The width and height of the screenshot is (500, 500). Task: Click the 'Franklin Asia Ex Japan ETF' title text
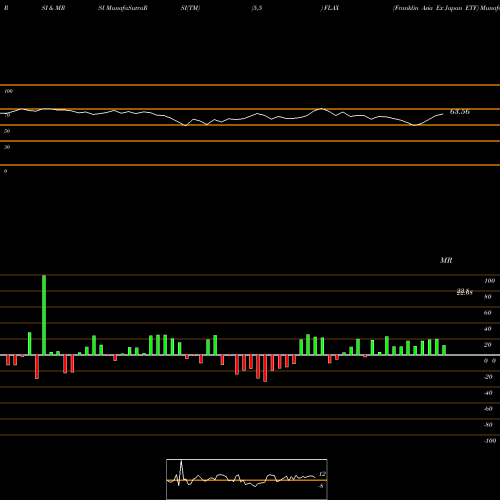pyautogui.click(x=436, y=8)
